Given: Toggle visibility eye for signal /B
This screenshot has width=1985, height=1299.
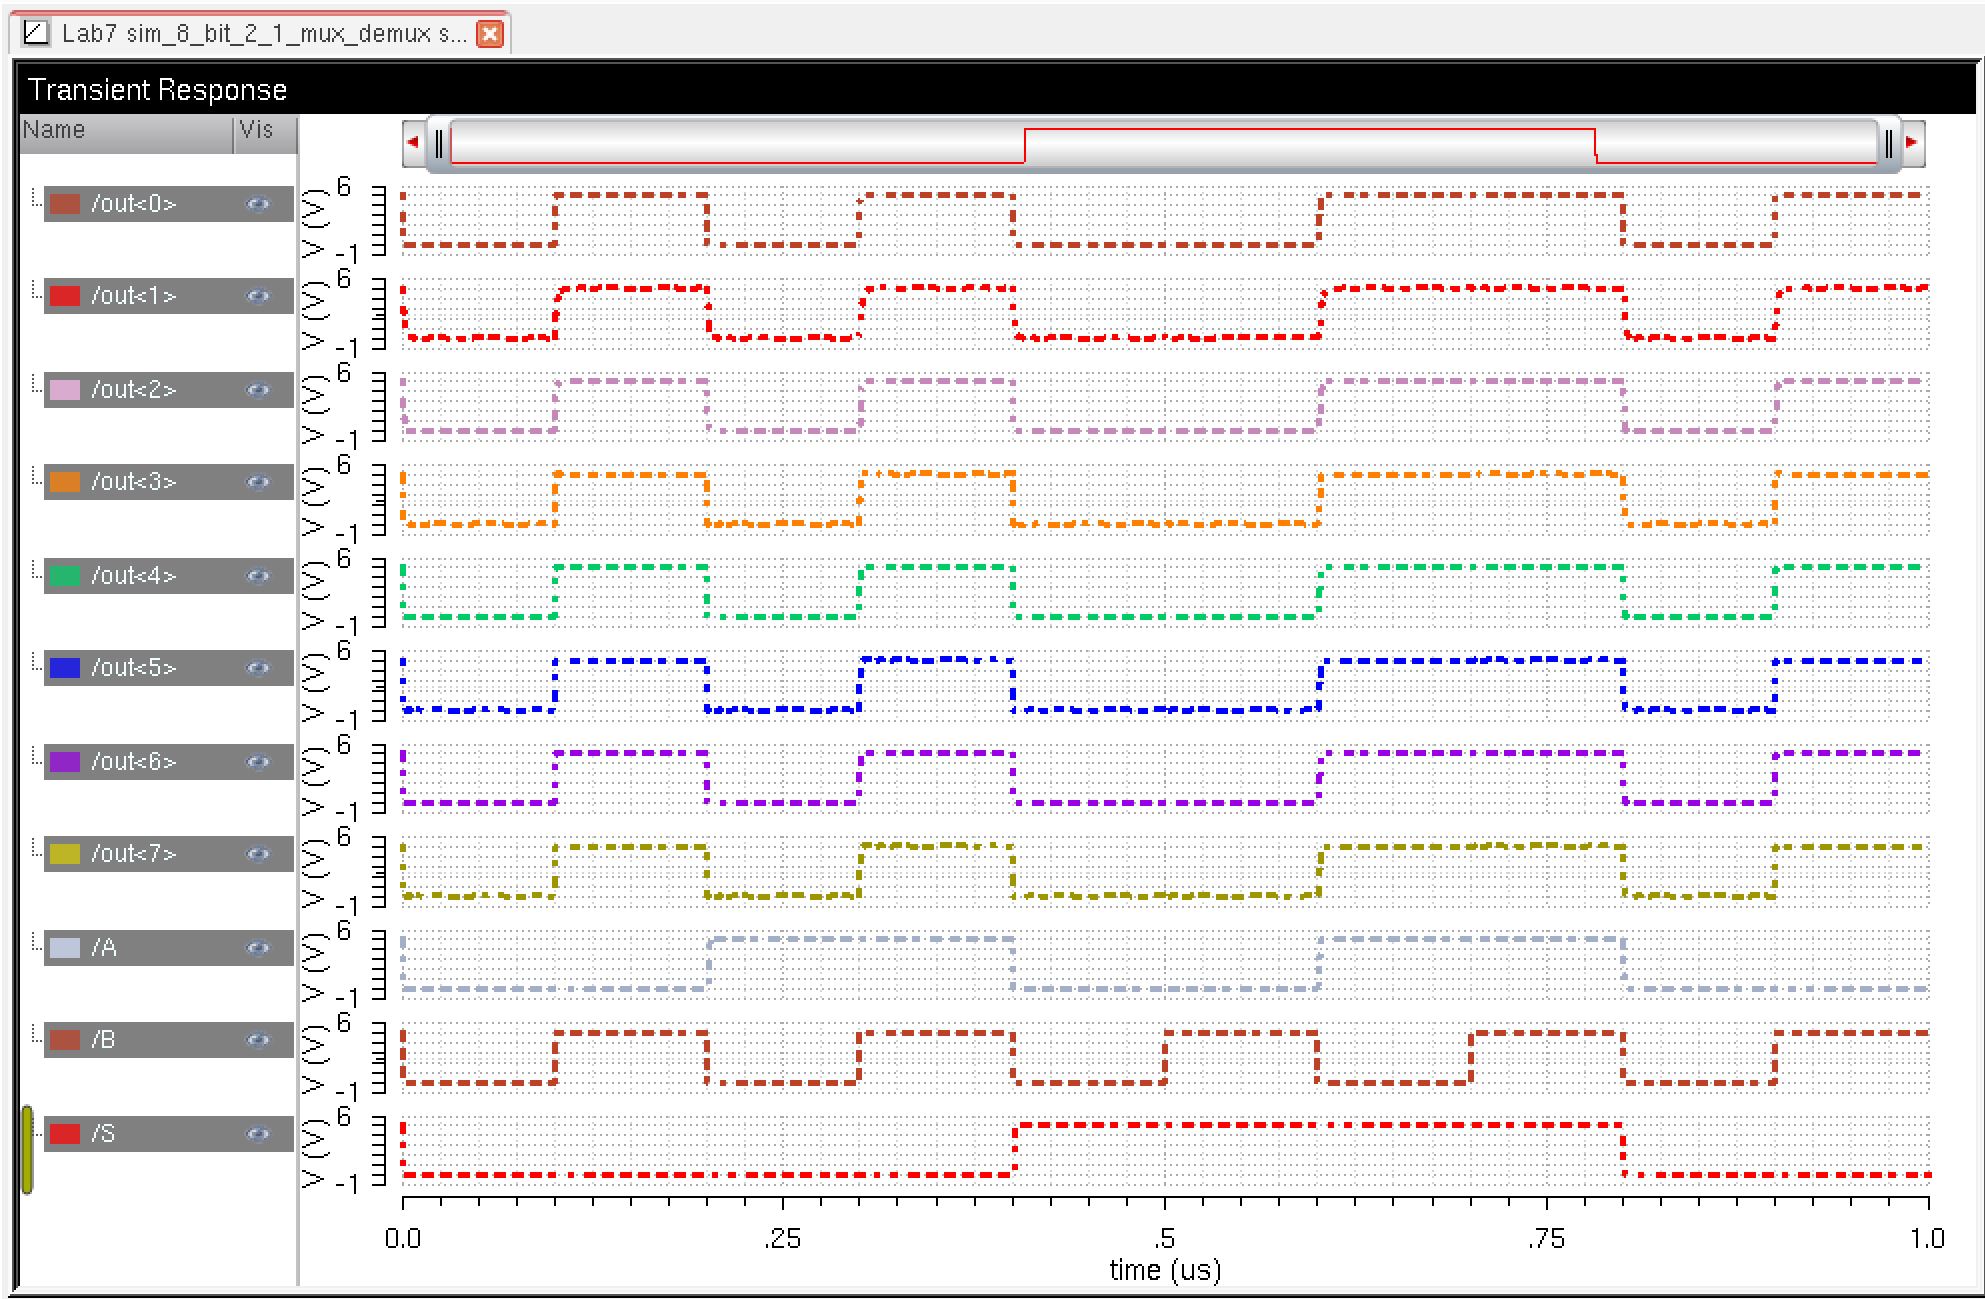Looking at the screenshot, I should 258,1040.
